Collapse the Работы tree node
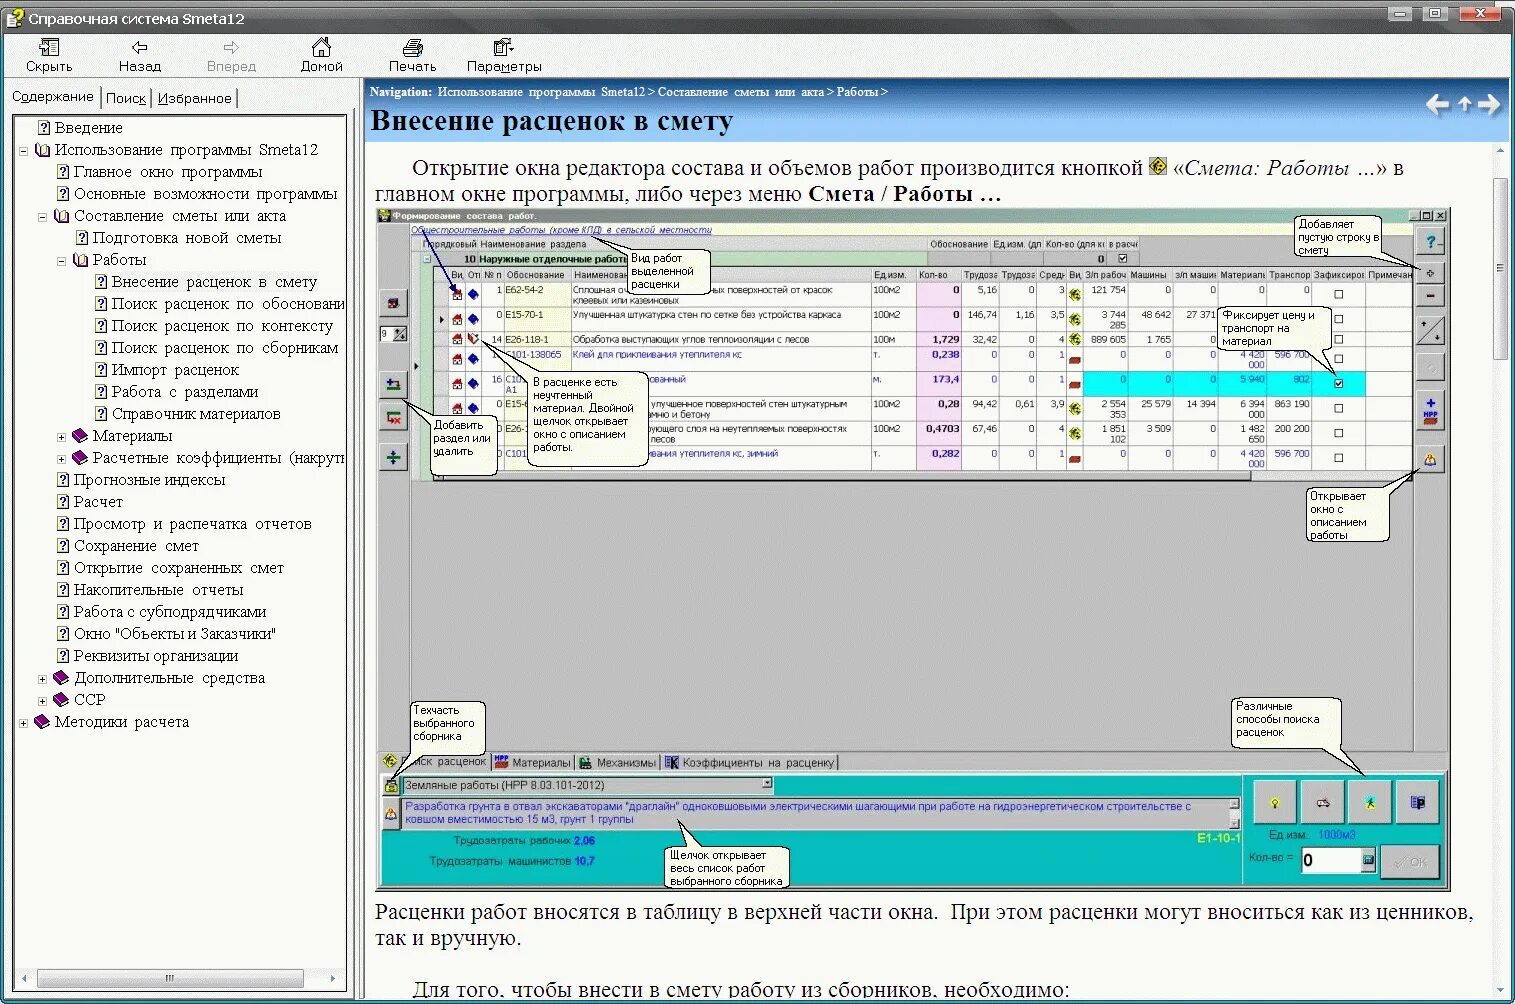The image size is (1515, 1004). point(61,261)
